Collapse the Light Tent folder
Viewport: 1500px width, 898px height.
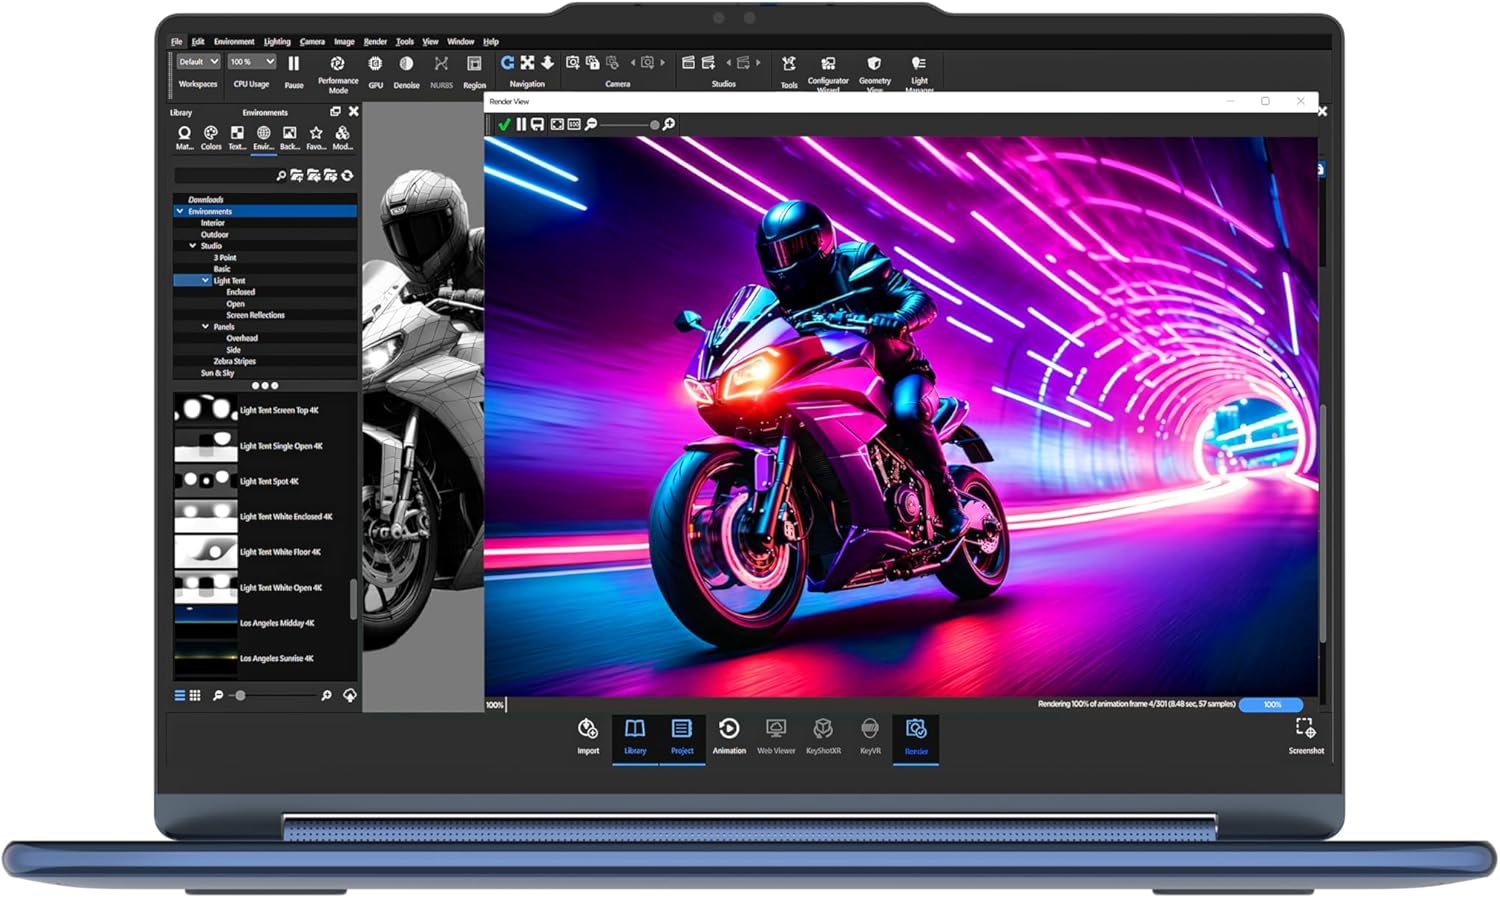click(205, 280)
